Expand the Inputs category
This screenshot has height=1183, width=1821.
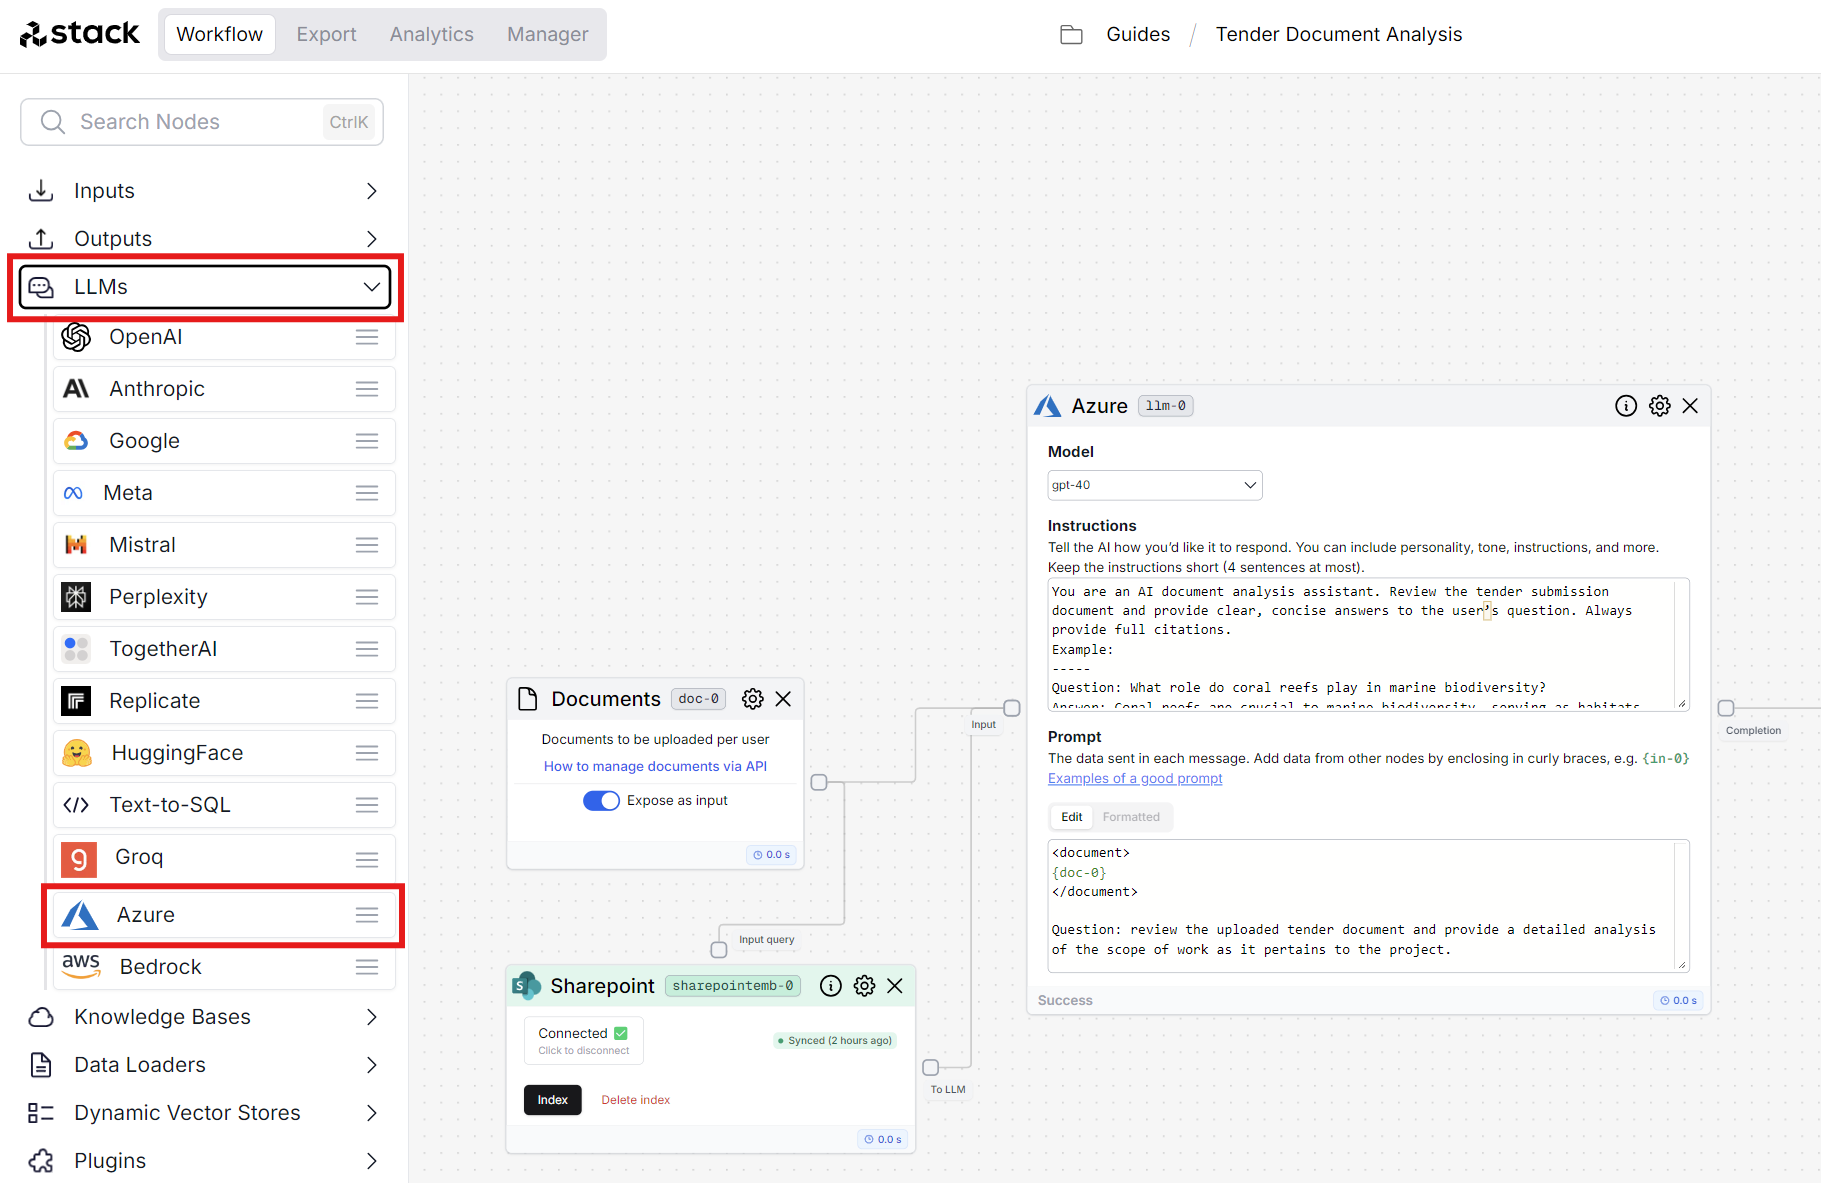[204, 191]
